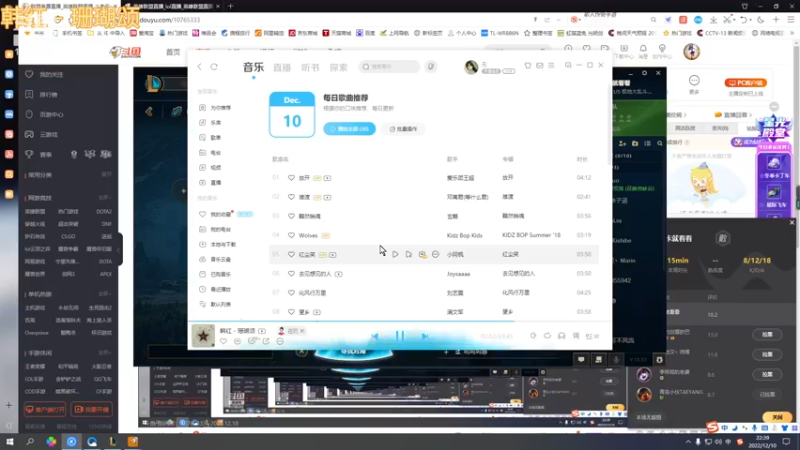The width and height of the screenshot is (800, 450).
Task: Play song 05 using its row play icon
Action: (395, 254)
